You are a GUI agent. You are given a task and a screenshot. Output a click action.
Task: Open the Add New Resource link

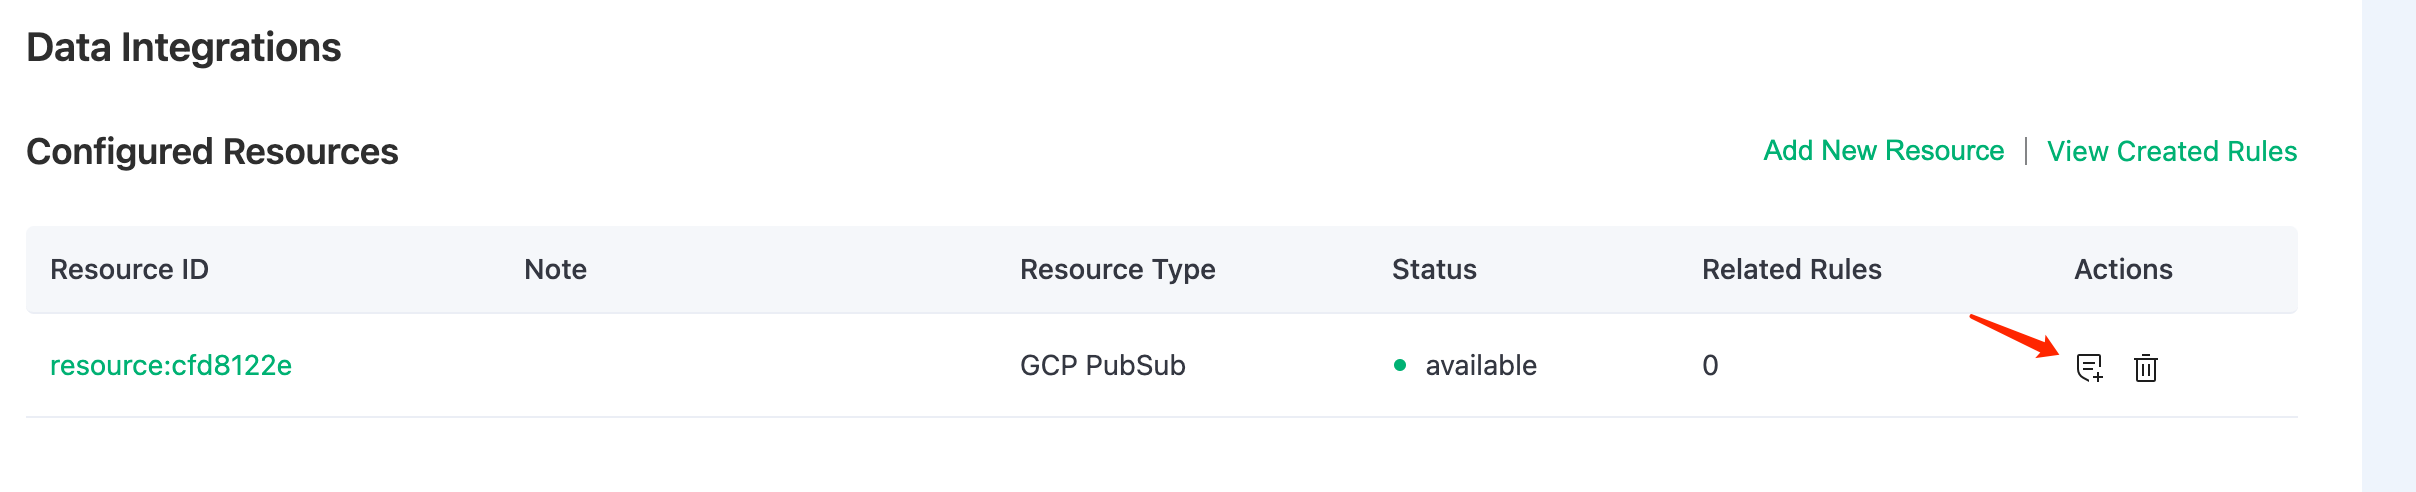coord(1883,151)
